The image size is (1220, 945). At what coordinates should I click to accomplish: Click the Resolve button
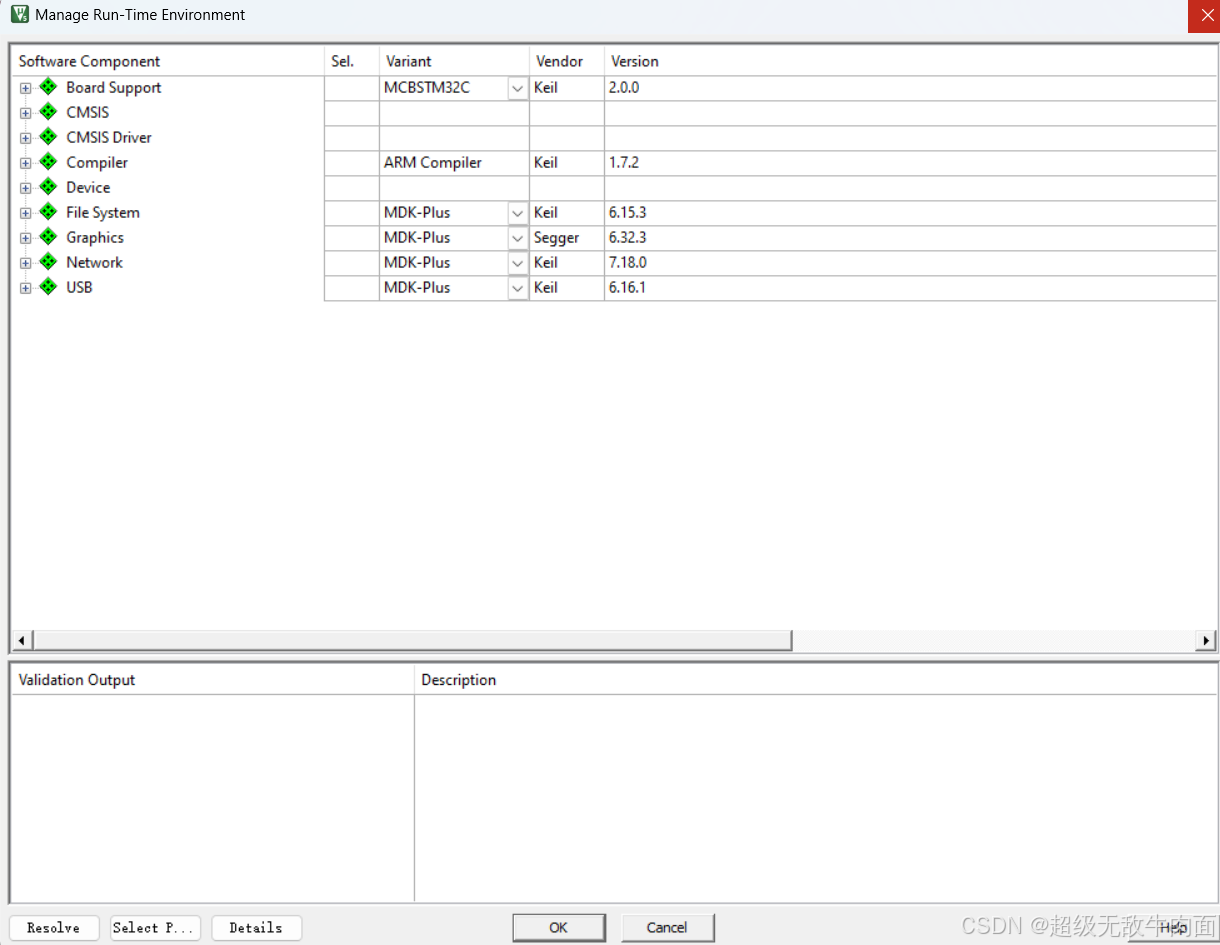pos(54,928)
